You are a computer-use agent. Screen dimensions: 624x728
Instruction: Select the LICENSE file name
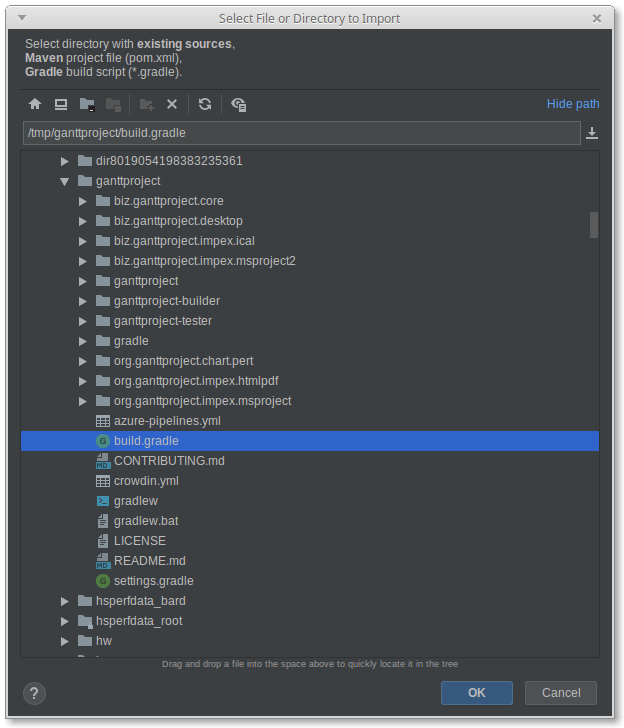(x=140, y=541)
